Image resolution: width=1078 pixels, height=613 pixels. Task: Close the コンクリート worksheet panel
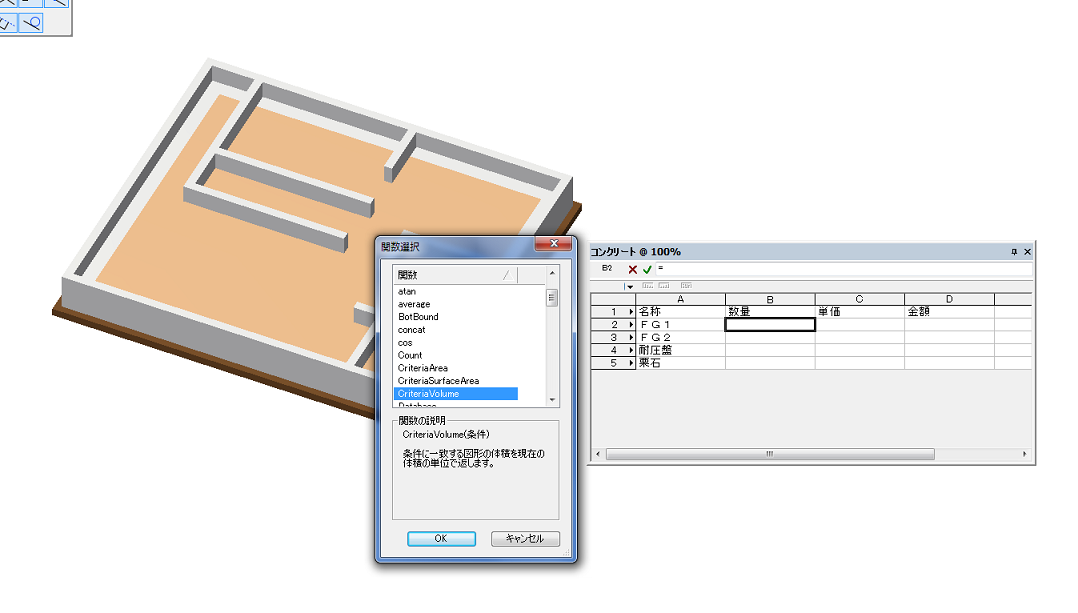point(1027,252)
